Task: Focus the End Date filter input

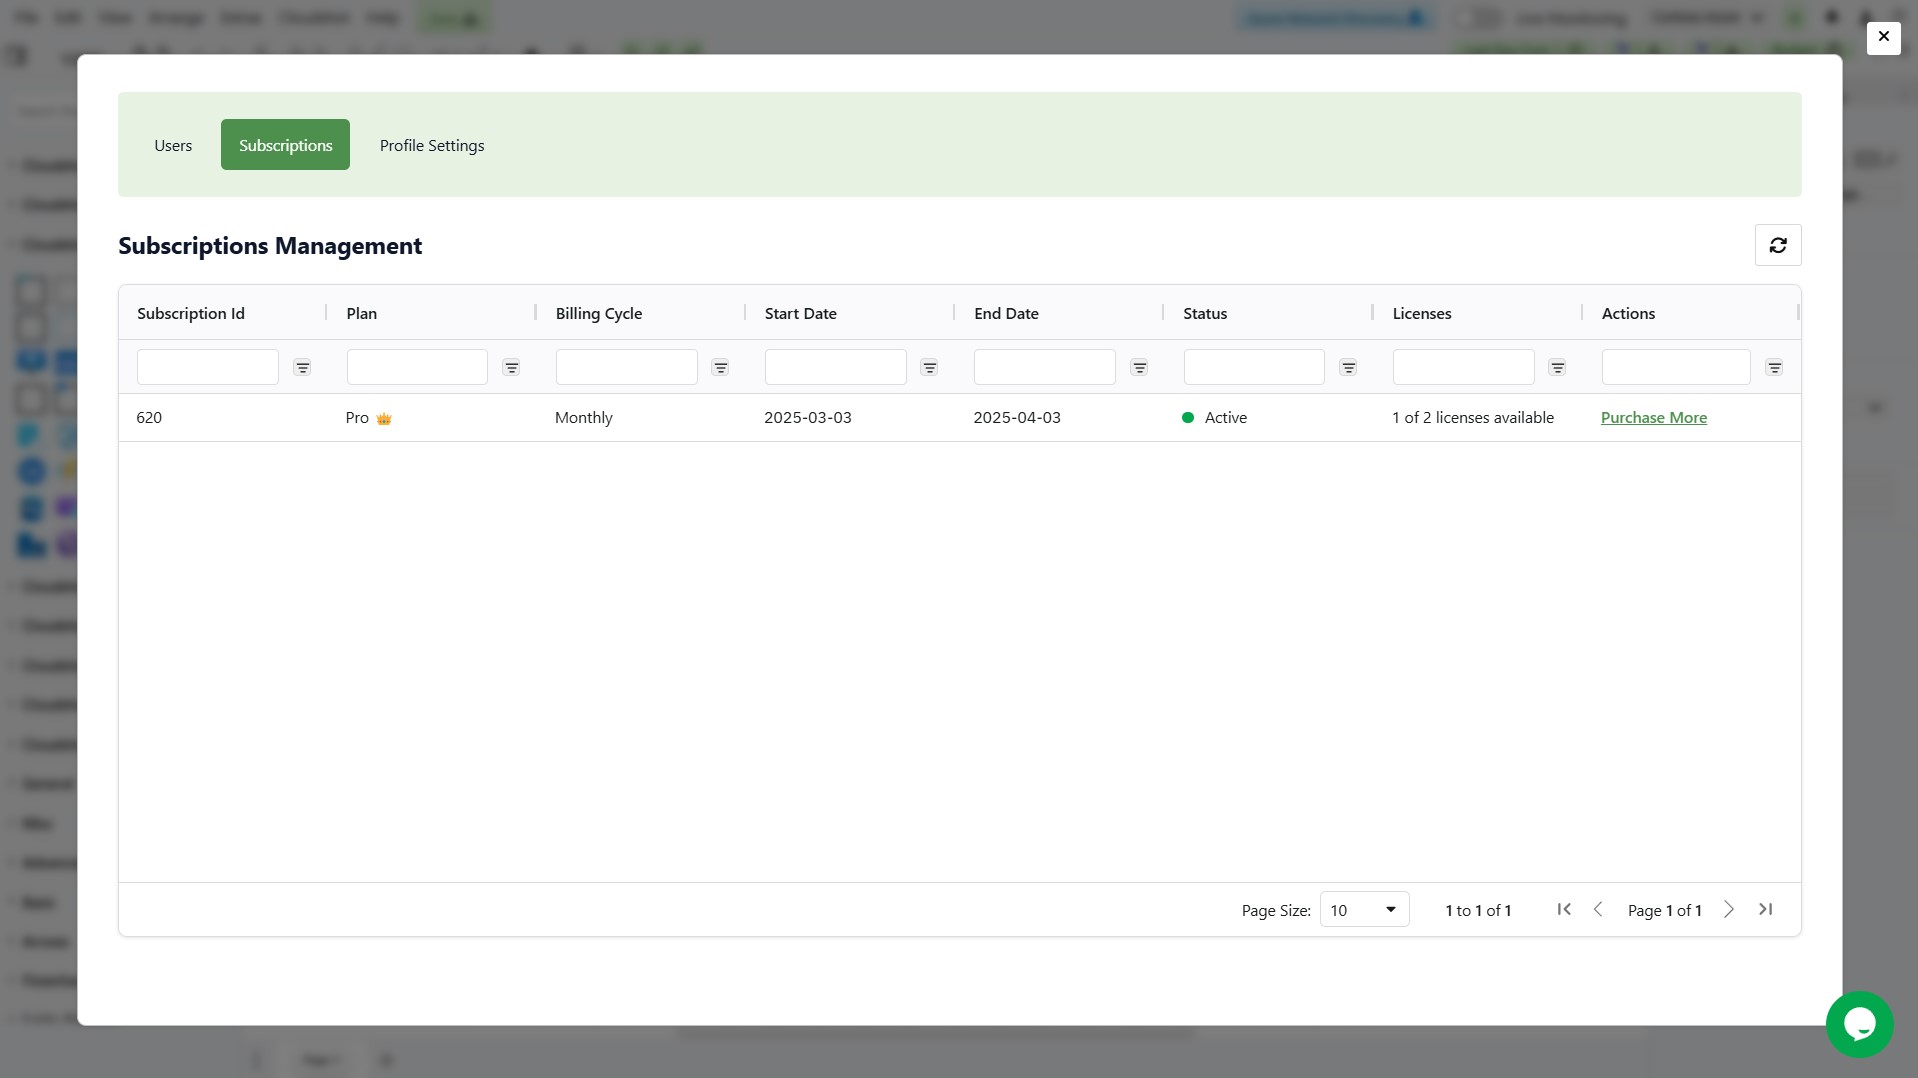Action: click(1044, 367)
